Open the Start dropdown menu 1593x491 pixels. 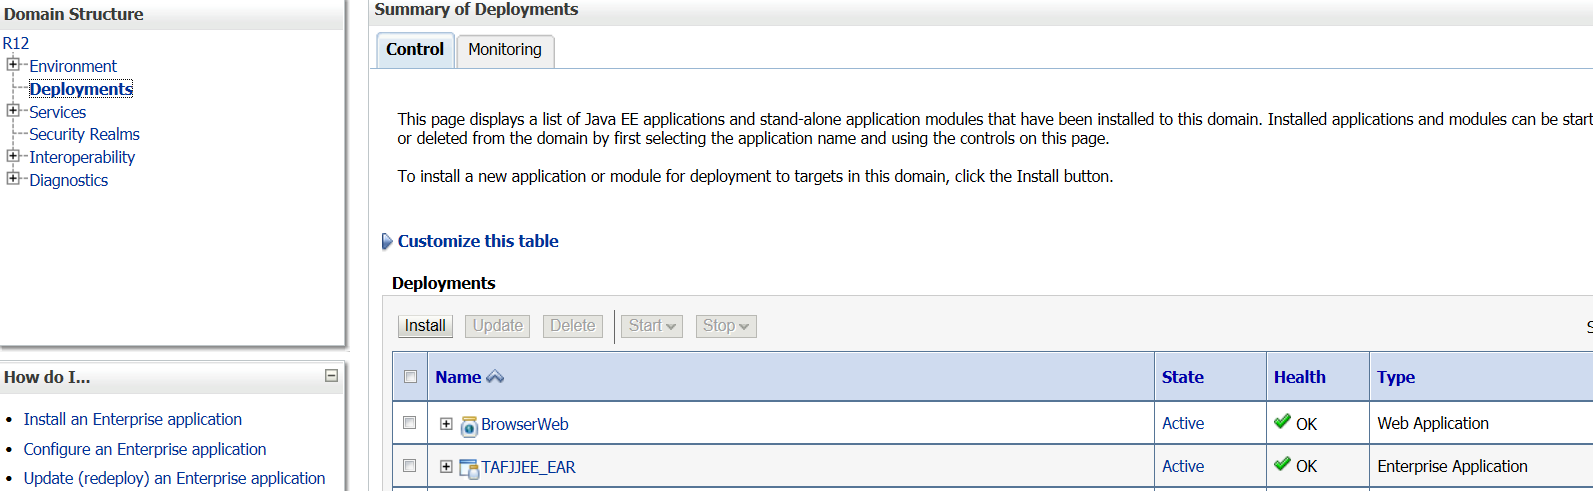click(652, 326)
